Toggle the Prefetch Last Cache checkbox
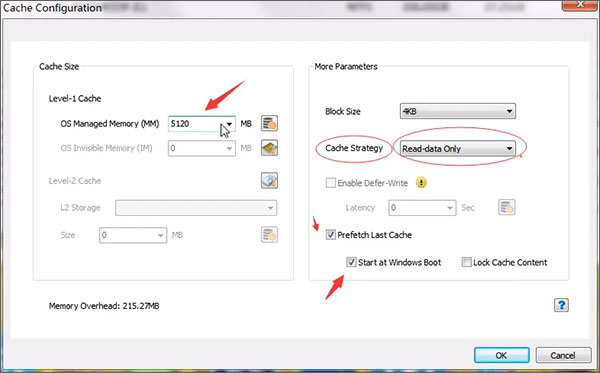Screen dimensions: 600x373 (331, 235)
